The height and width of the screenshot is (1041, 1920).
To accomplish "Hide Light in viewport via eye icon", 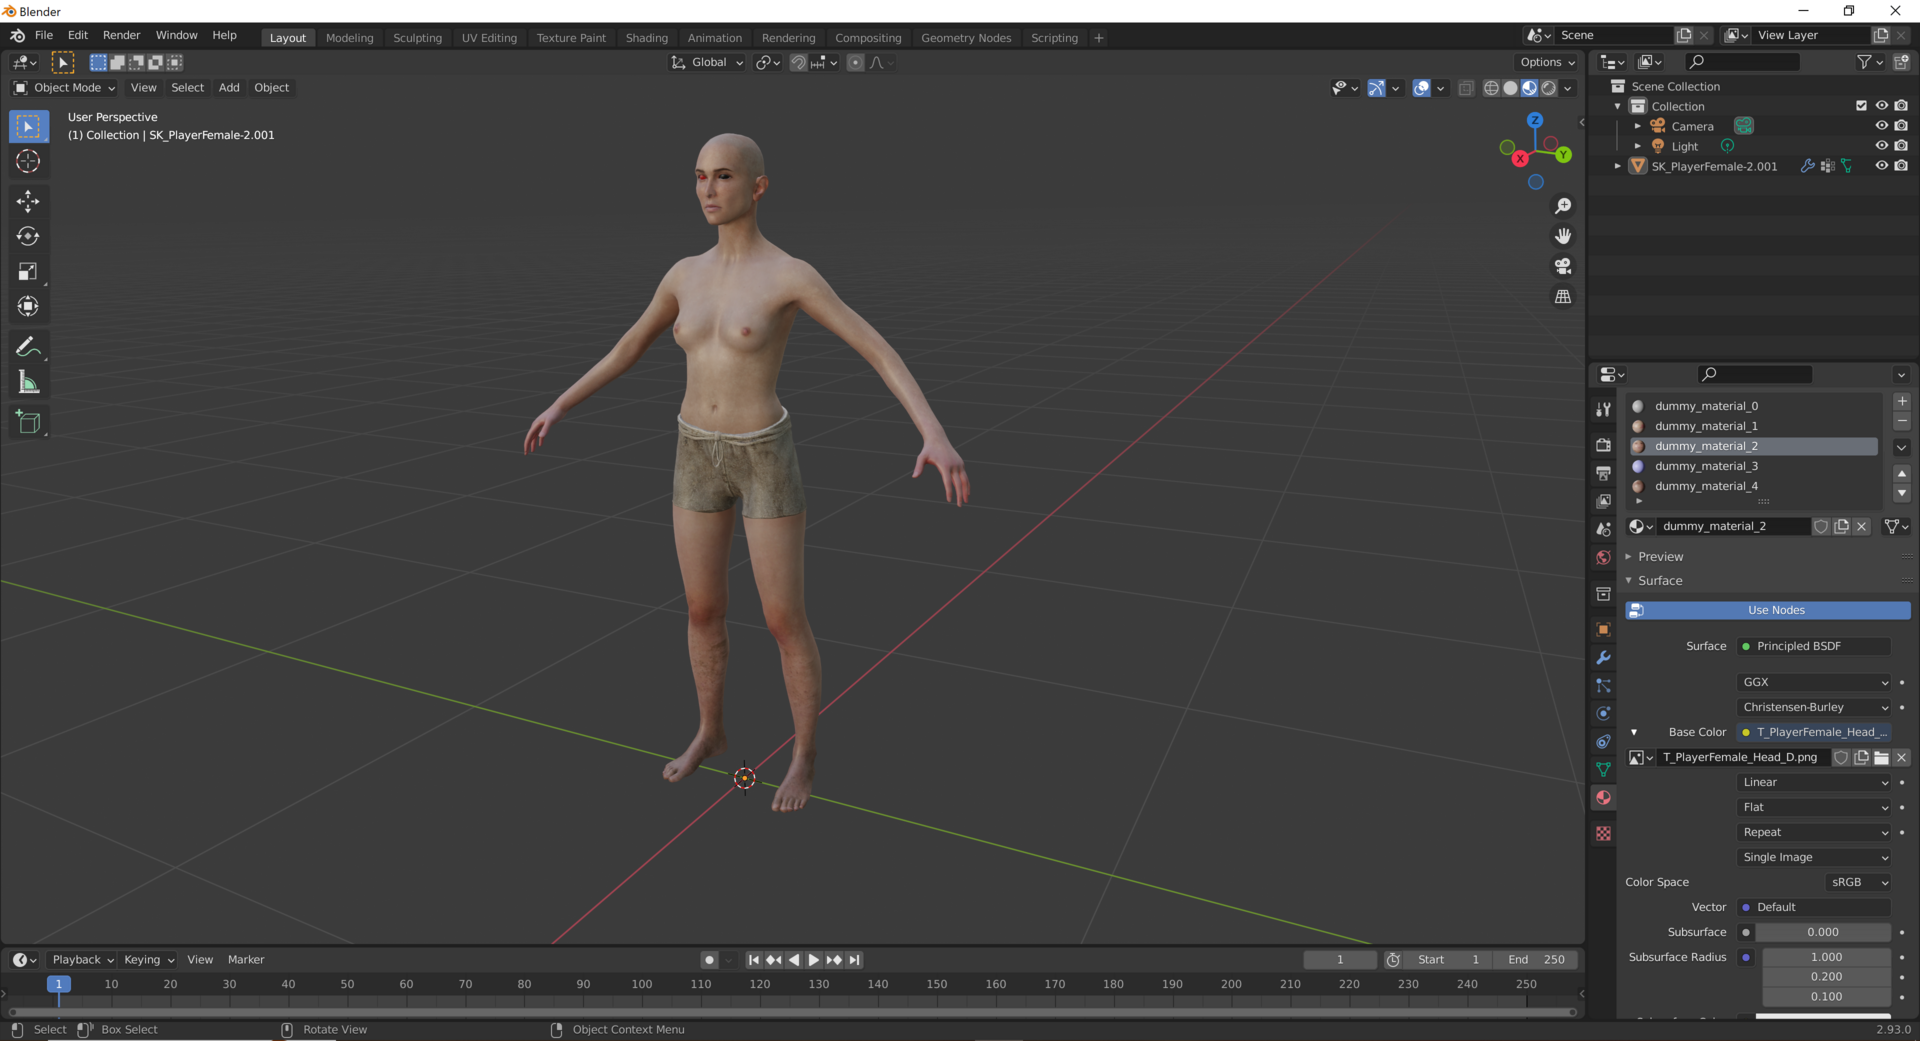I will point(1881,146).
